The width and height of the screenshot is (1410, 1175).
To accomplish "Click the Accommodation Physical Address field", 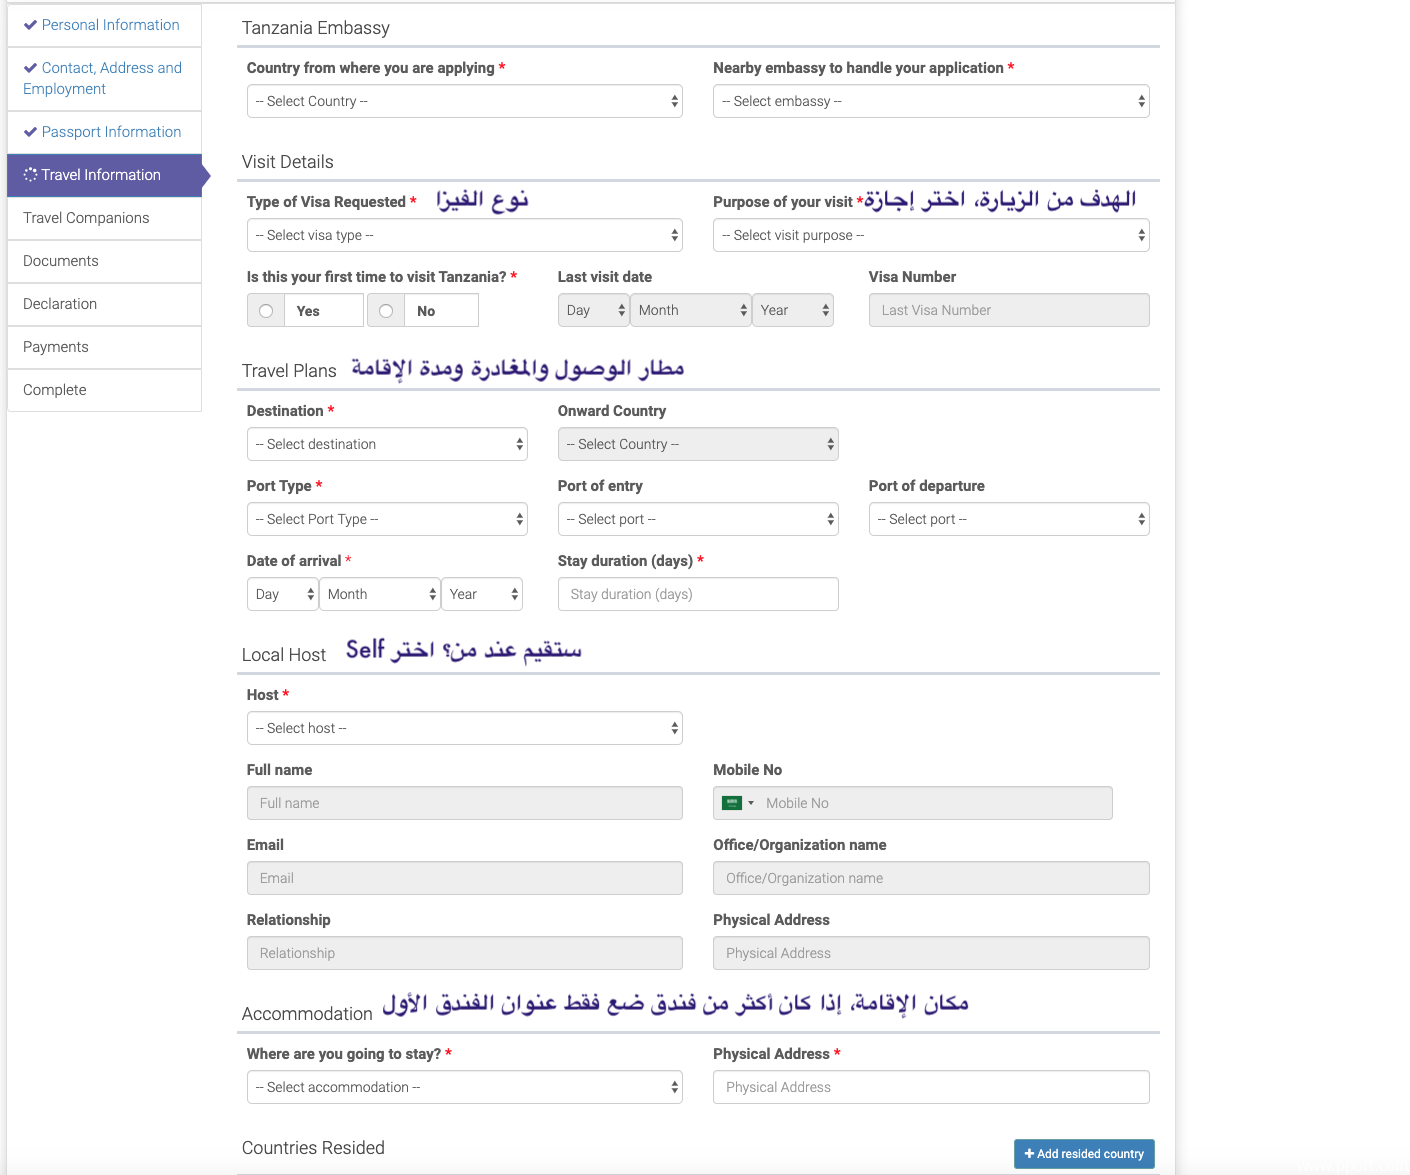I will pyautogui.click(x=930, y=1087).
